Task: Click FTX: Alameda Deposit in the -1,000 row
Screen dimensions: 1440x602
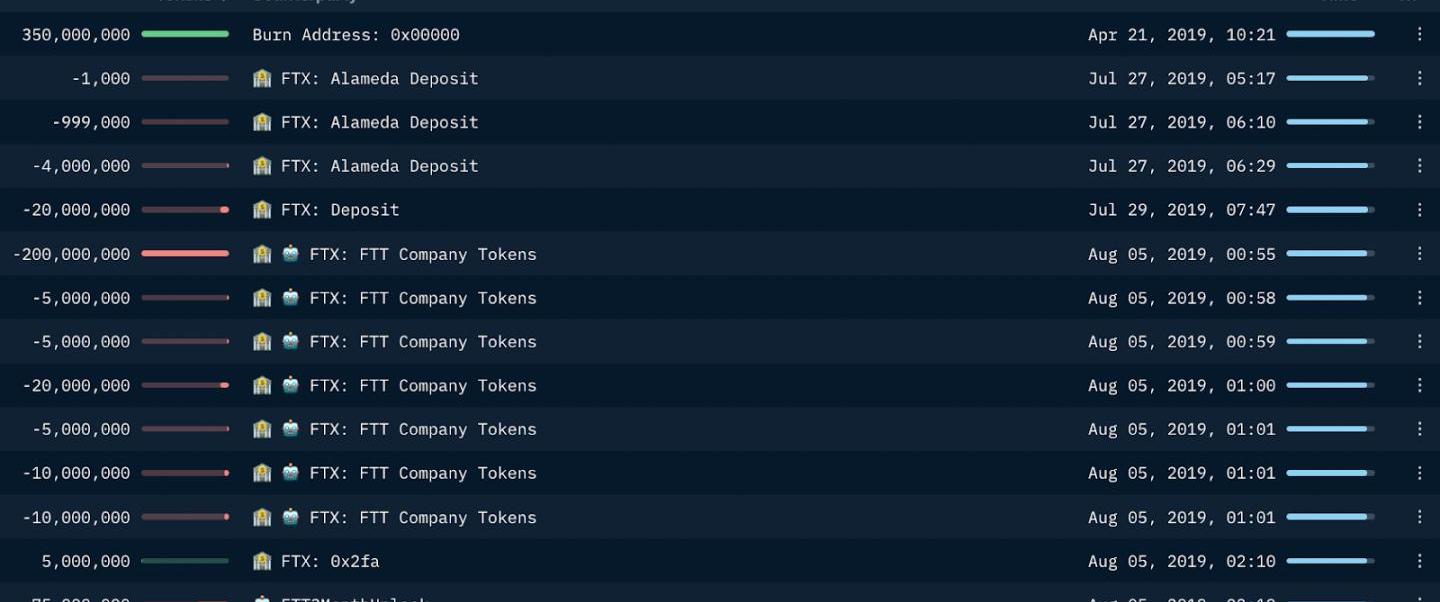Action: [x=379, y=78]
